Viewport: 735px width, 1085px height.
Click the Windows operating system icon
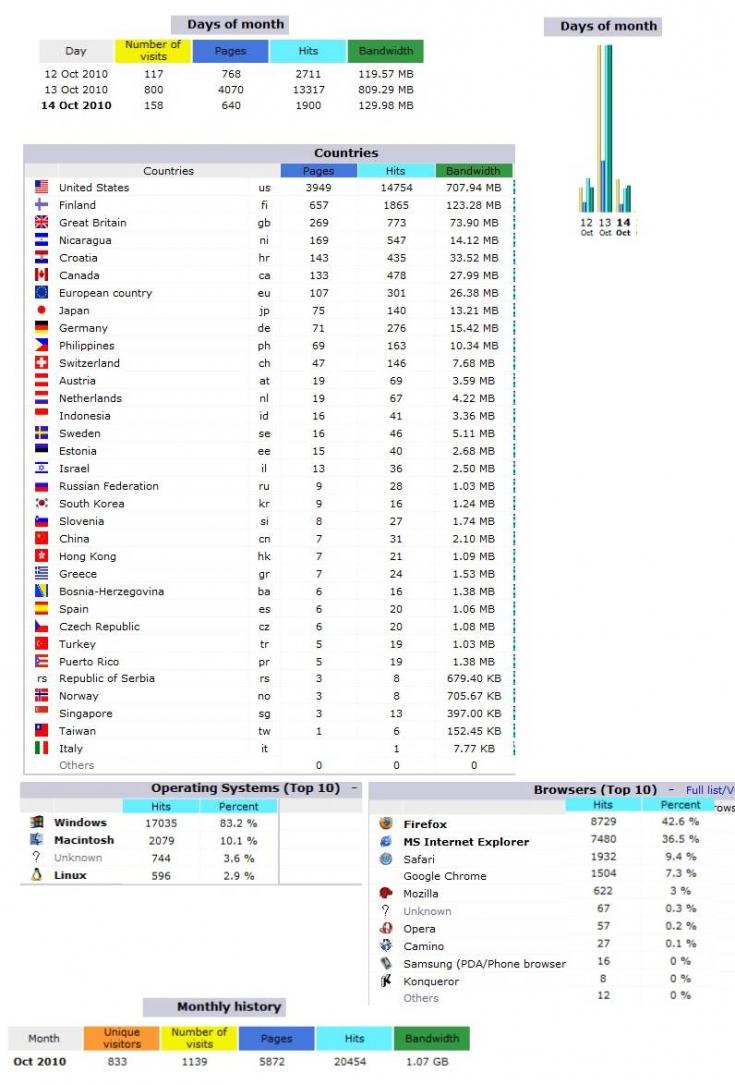coord(37,823)
